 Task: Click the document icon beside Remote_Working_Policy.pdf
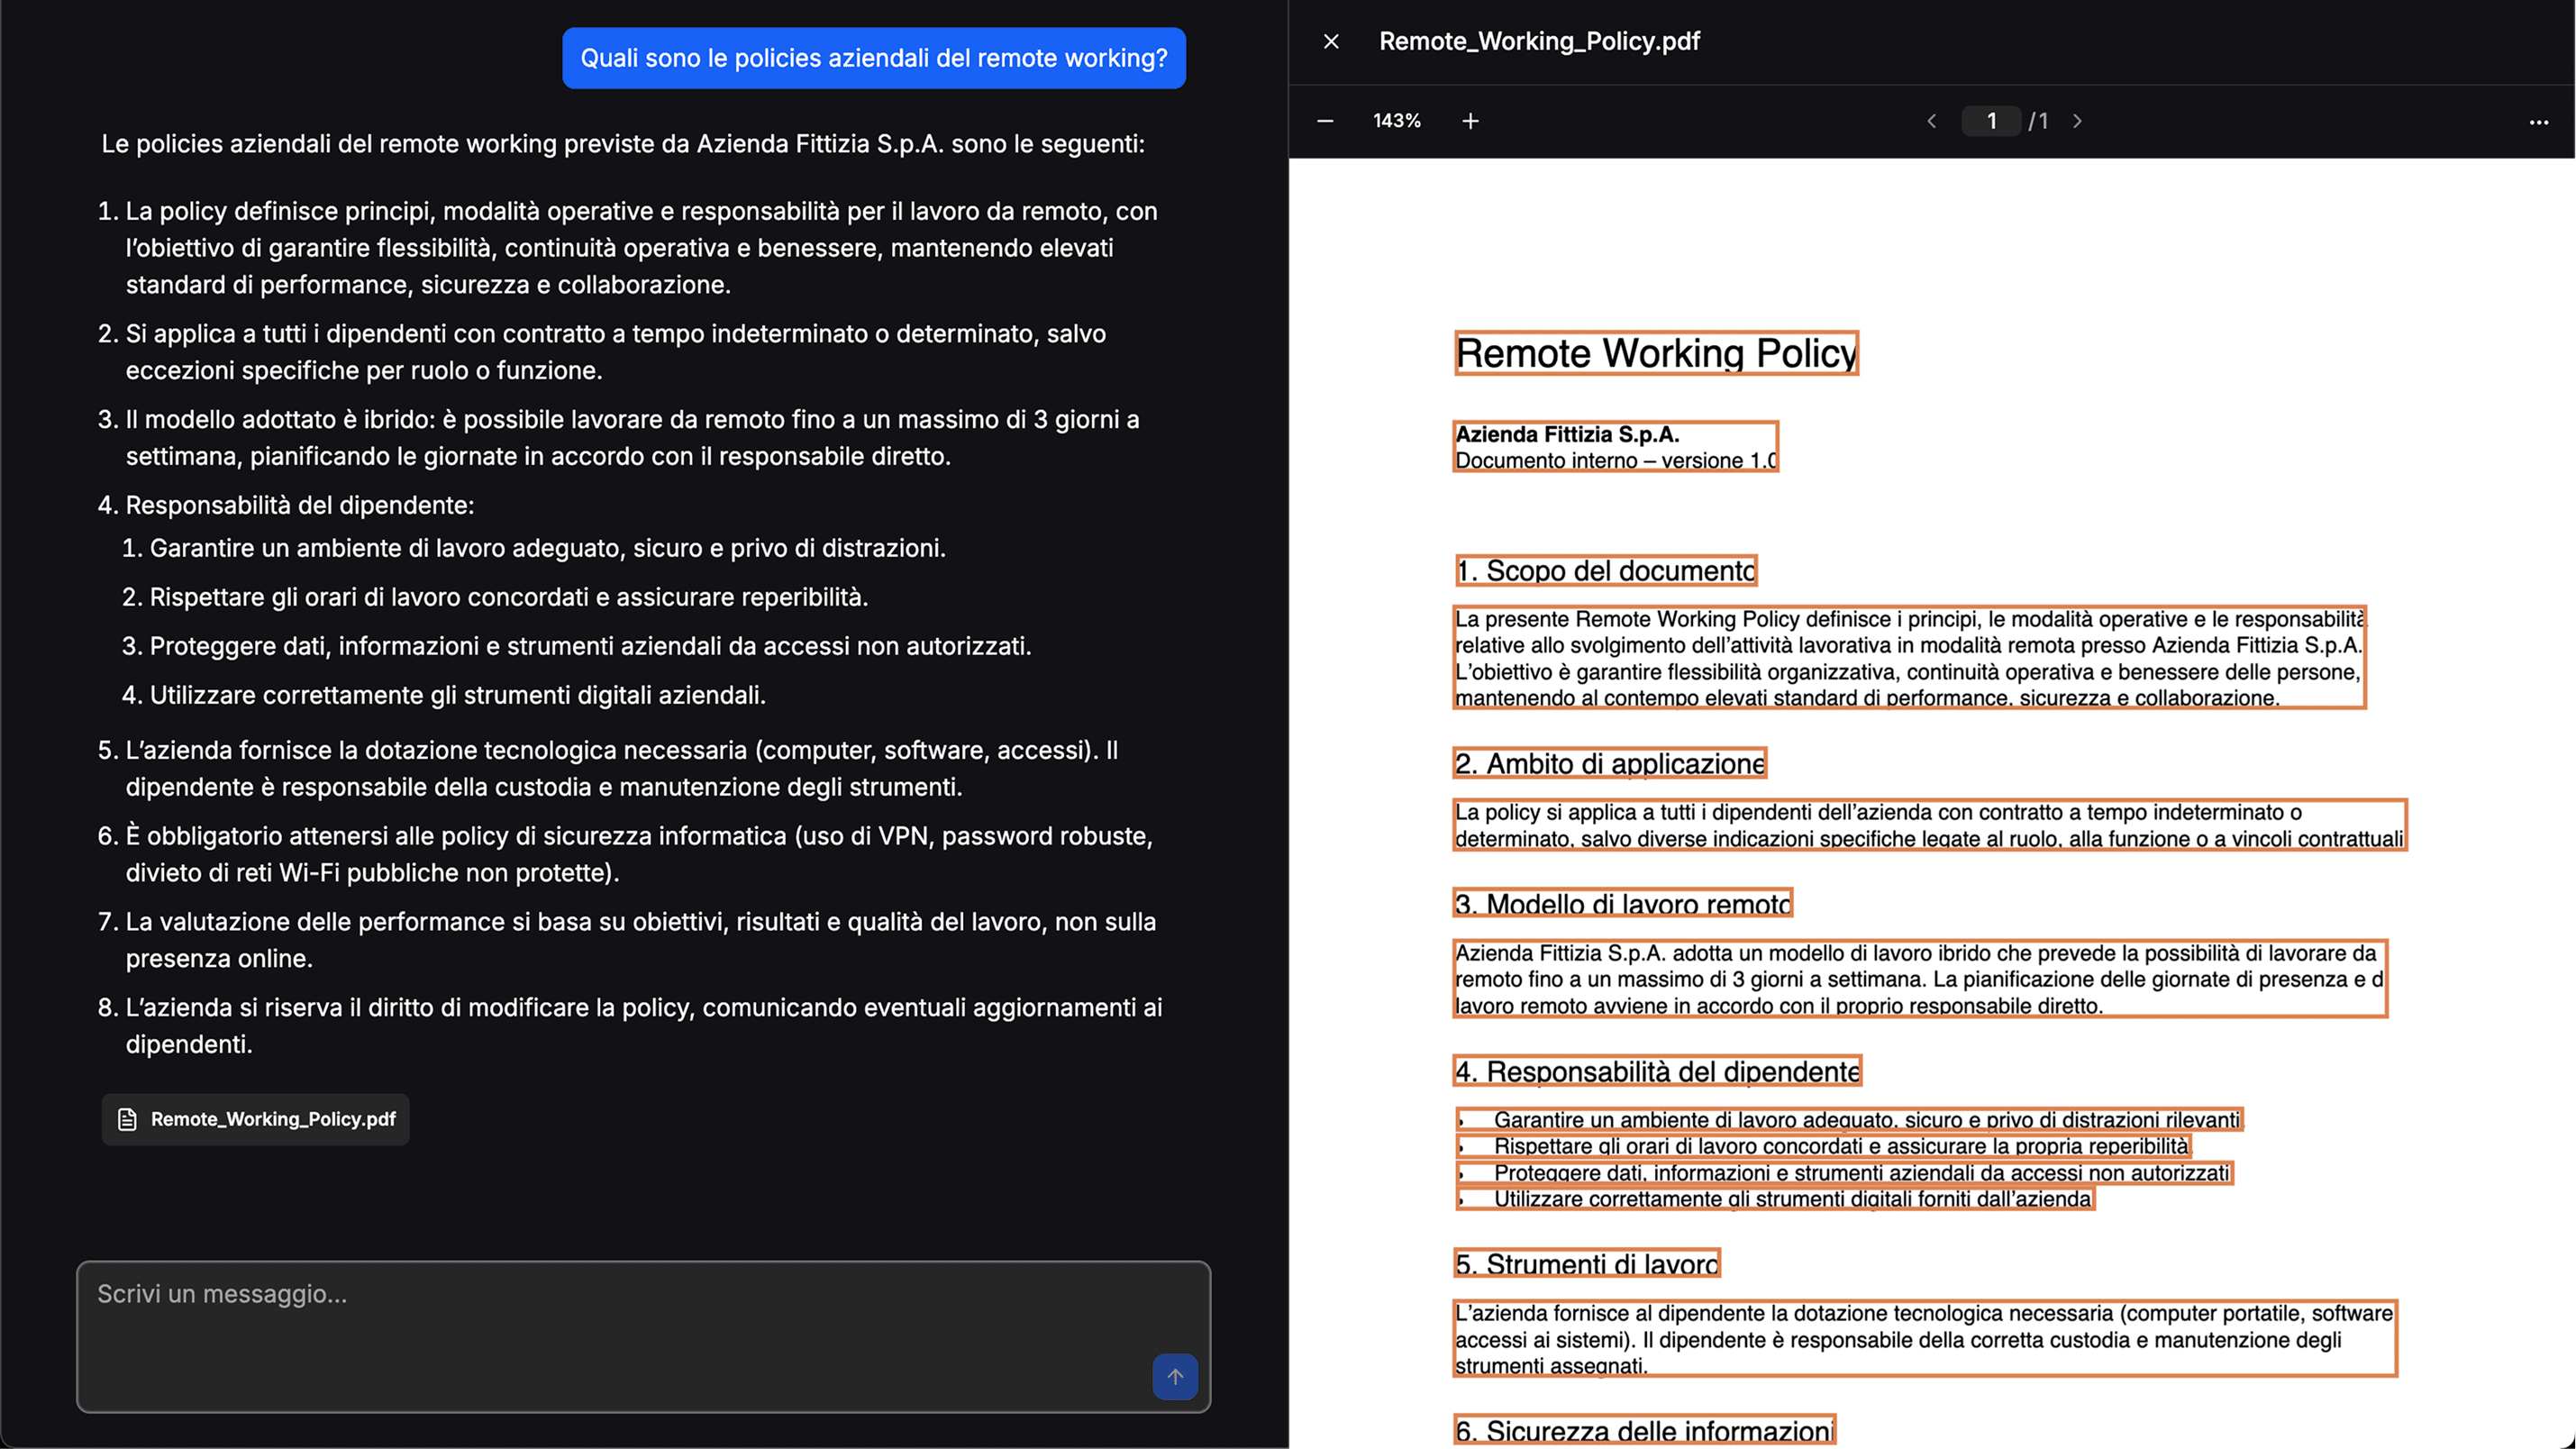click(127, 1119)
